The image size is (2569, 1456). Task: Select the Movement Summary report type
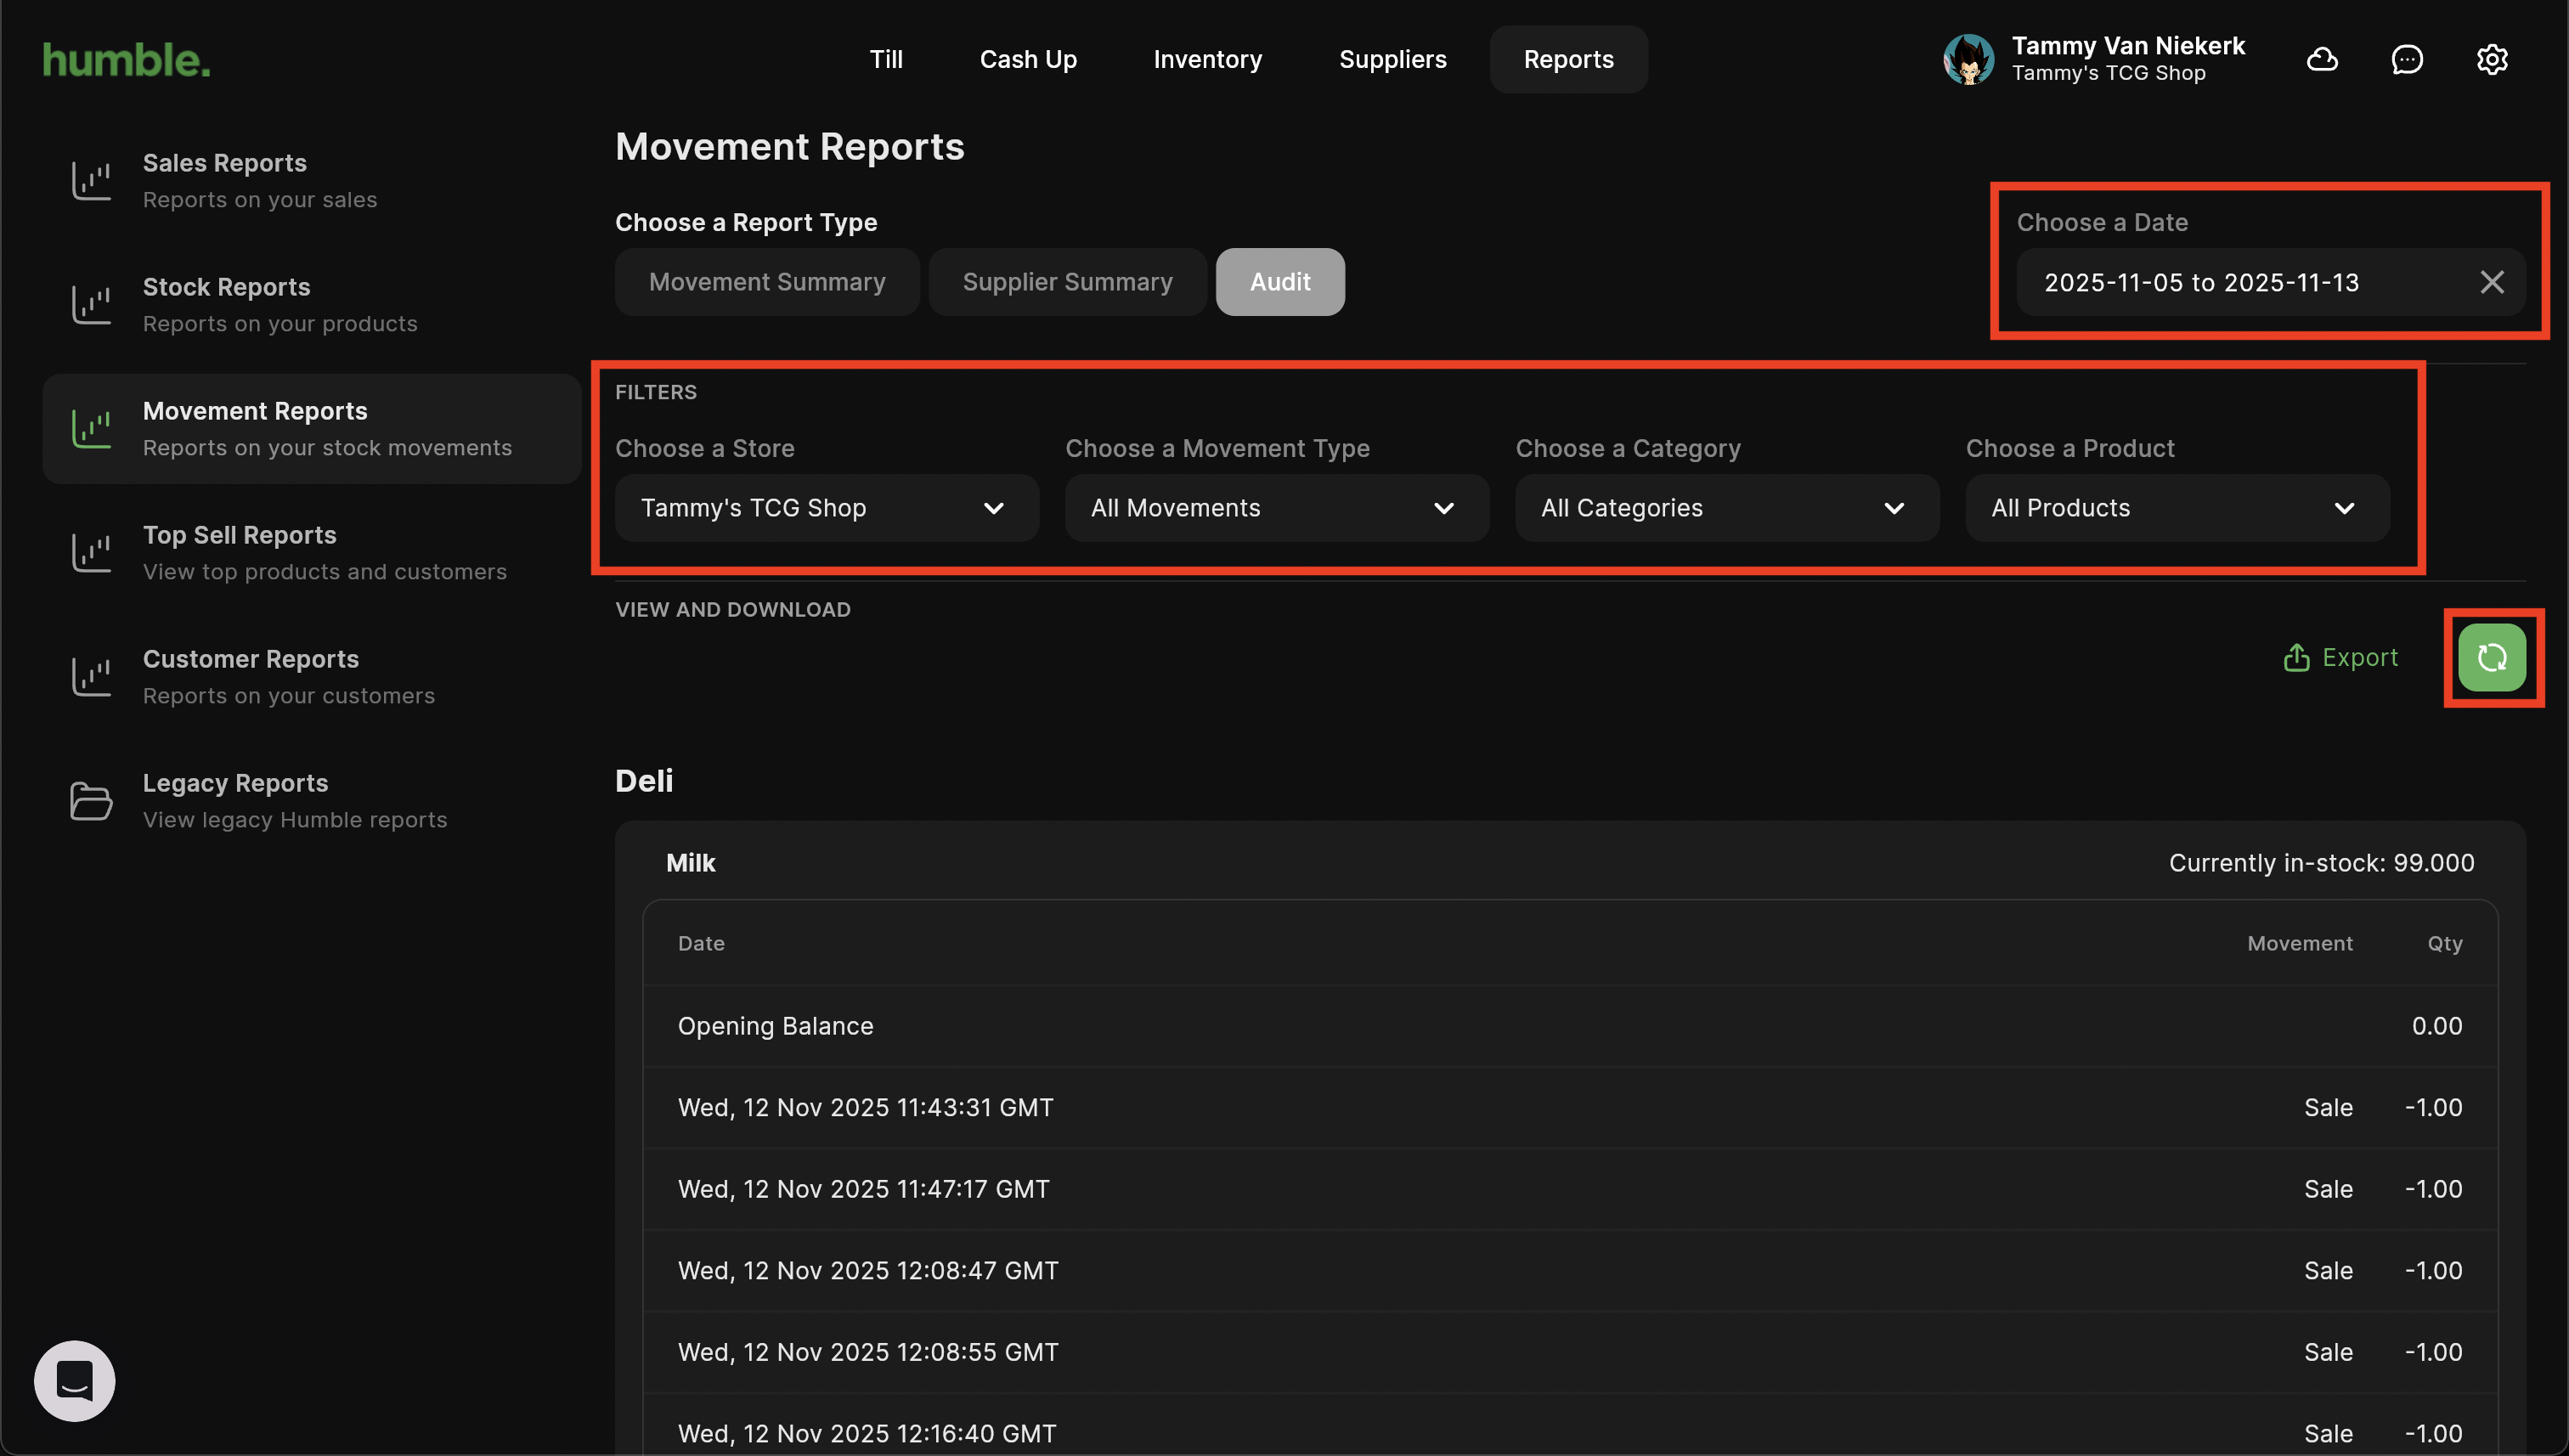(x=767, y=282)
